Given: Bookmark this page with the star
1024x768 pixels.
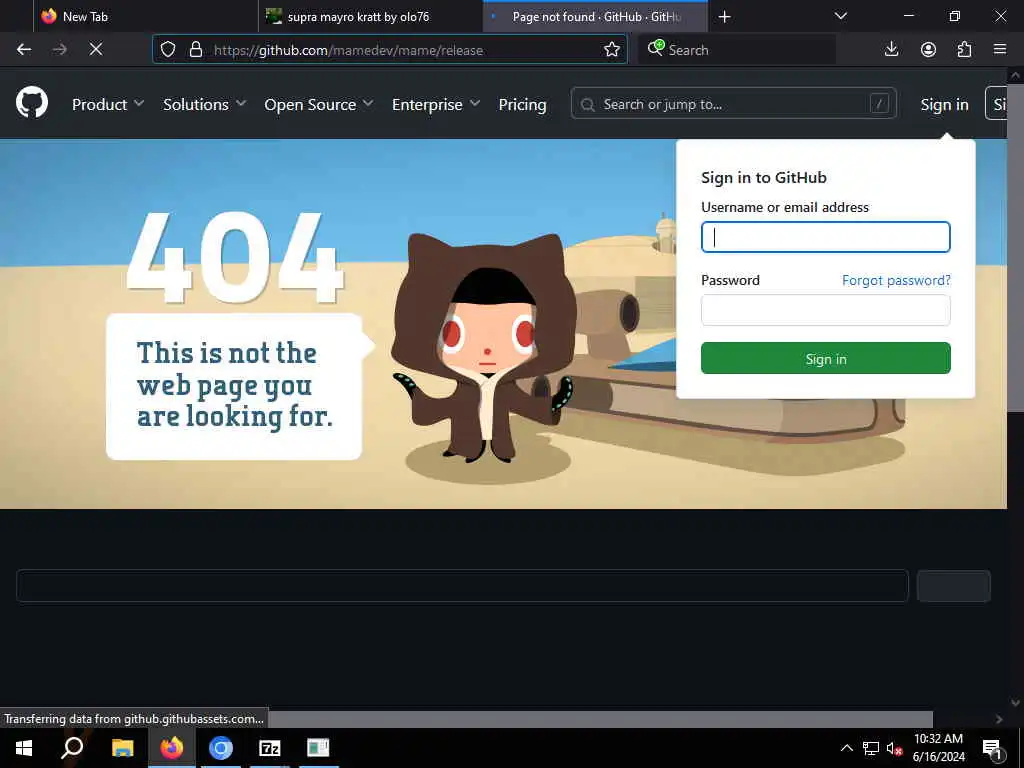Looking at the screenshot, I should pos(612,50).
